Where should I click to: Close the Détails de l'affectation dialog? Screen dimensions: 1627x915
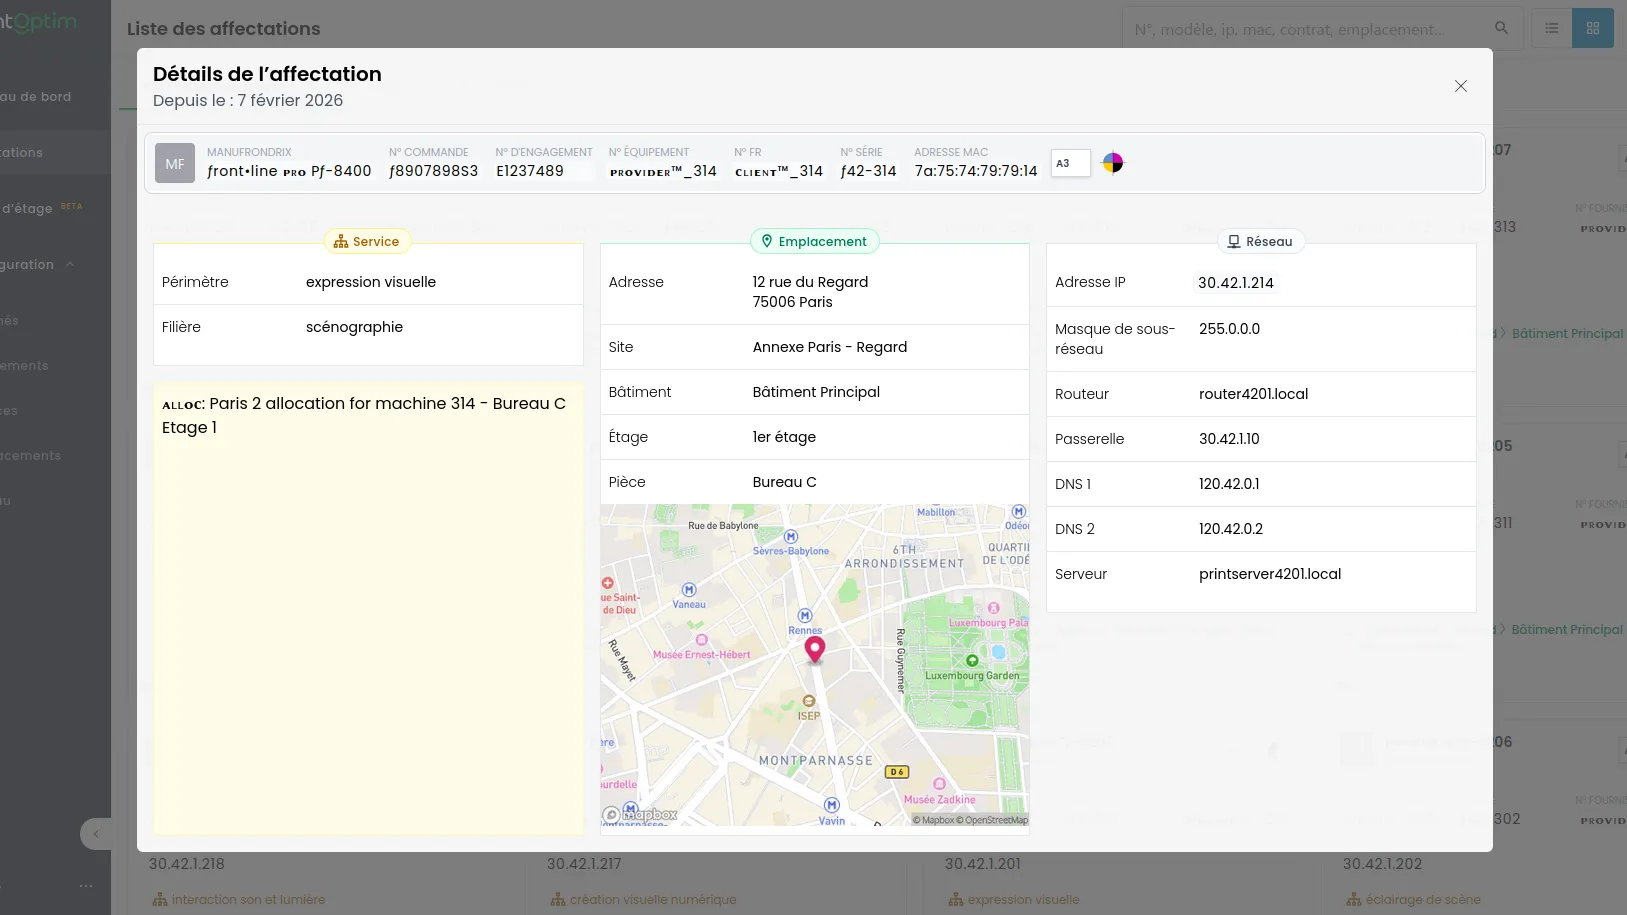coord(1460,86)
